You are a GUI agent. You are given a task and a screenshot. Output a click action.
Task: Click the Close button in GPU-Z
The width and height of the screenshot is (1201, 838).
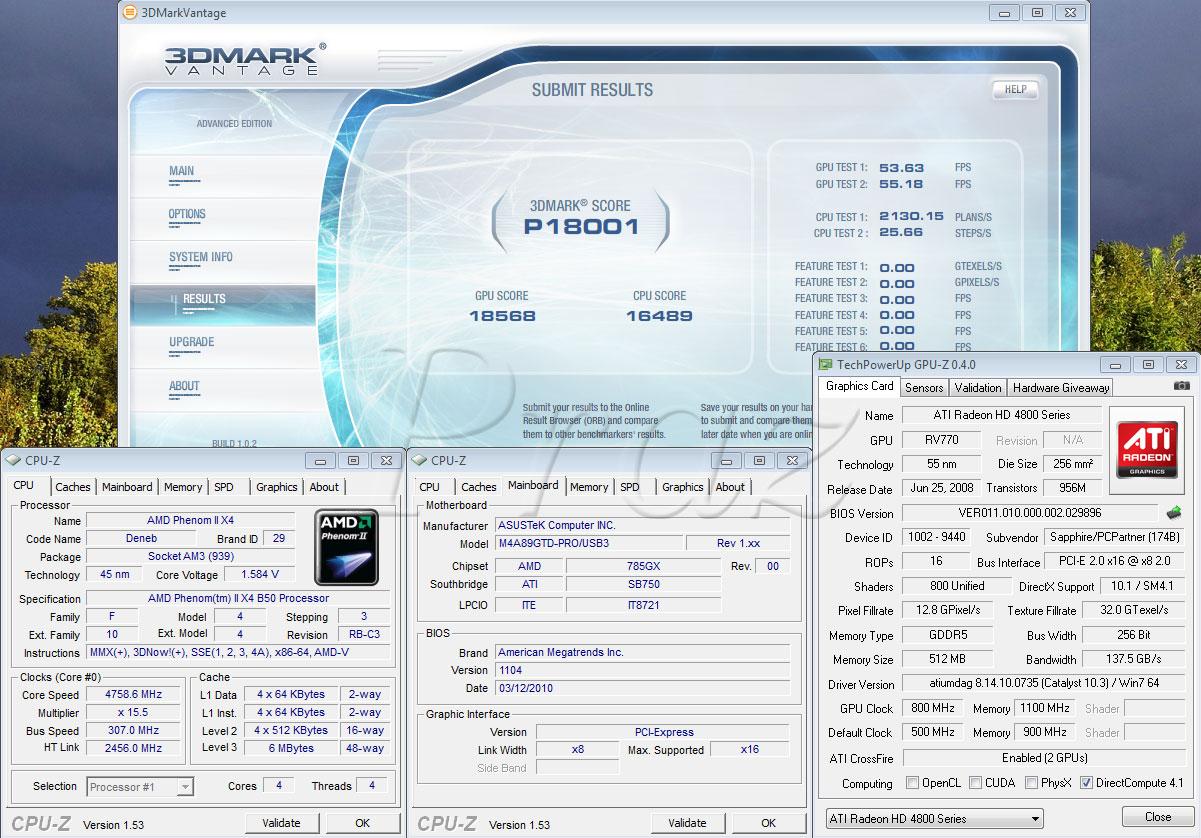(1158, 817)
